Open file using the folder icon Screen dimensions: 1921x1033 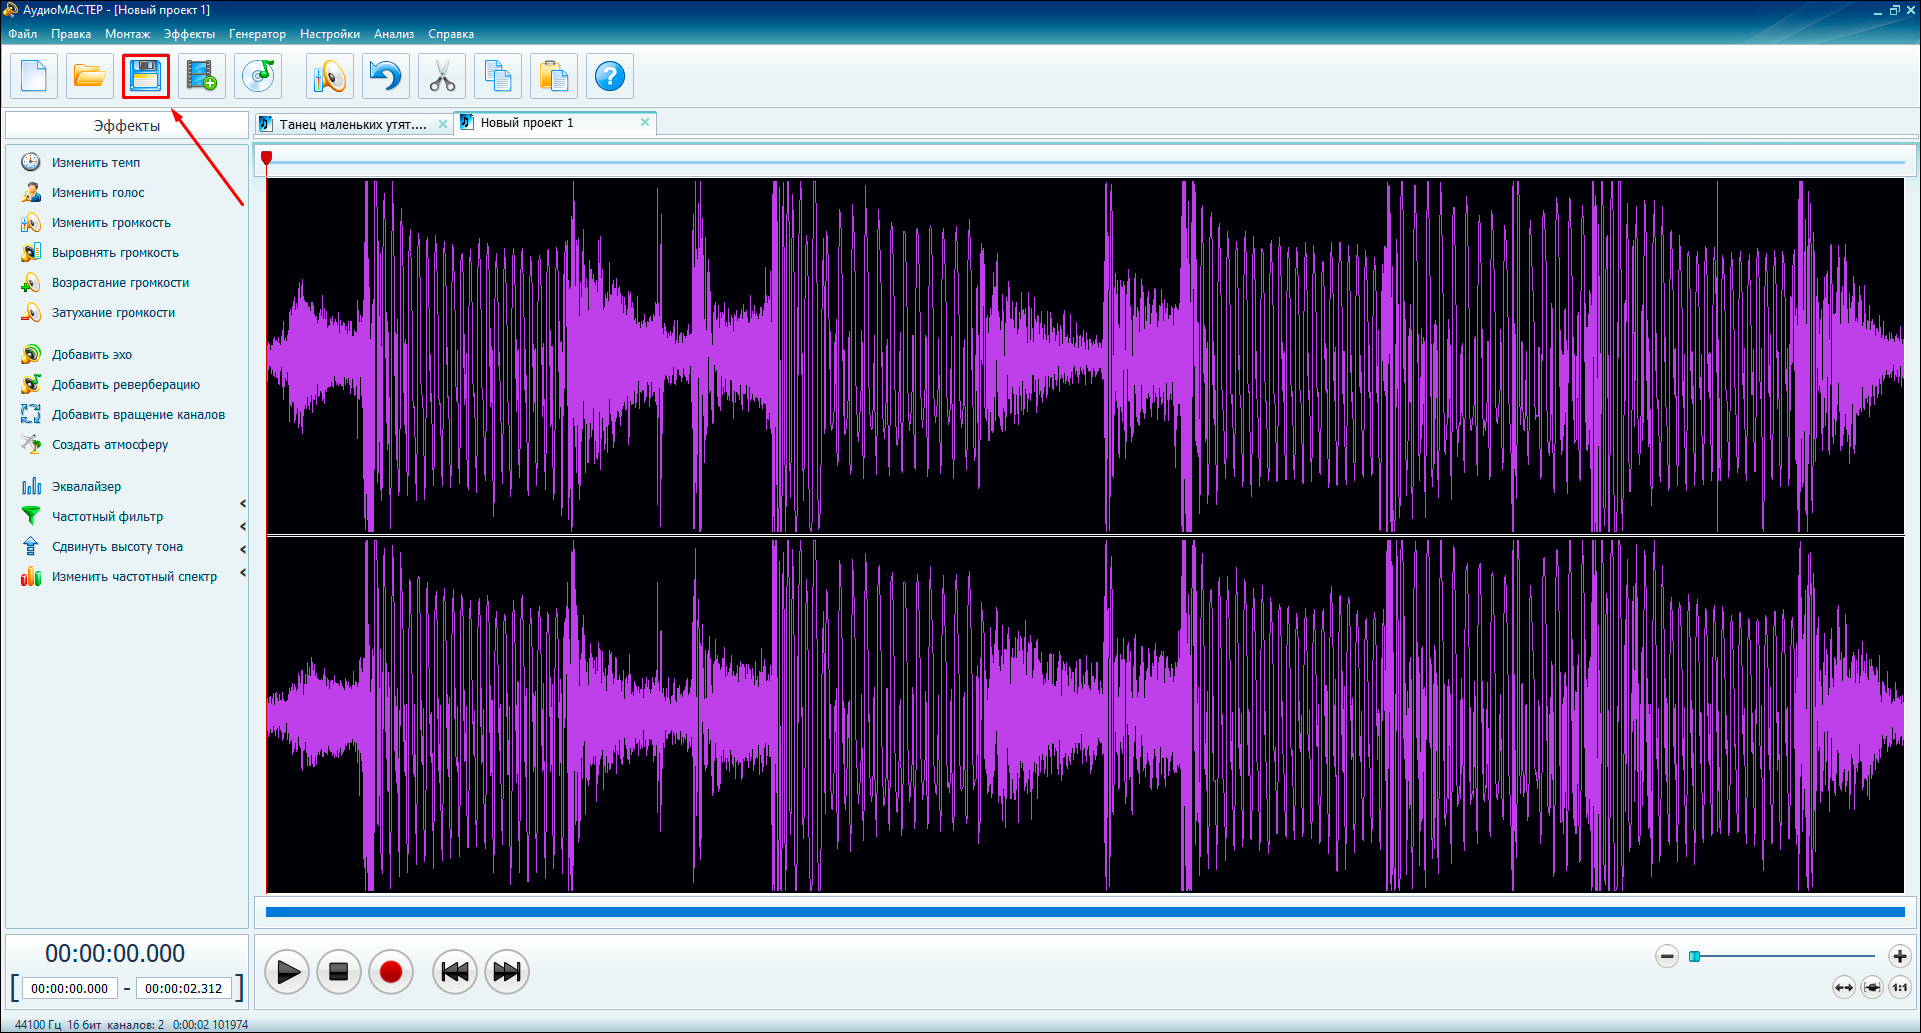pyautogui.click(x=90, y=76)
